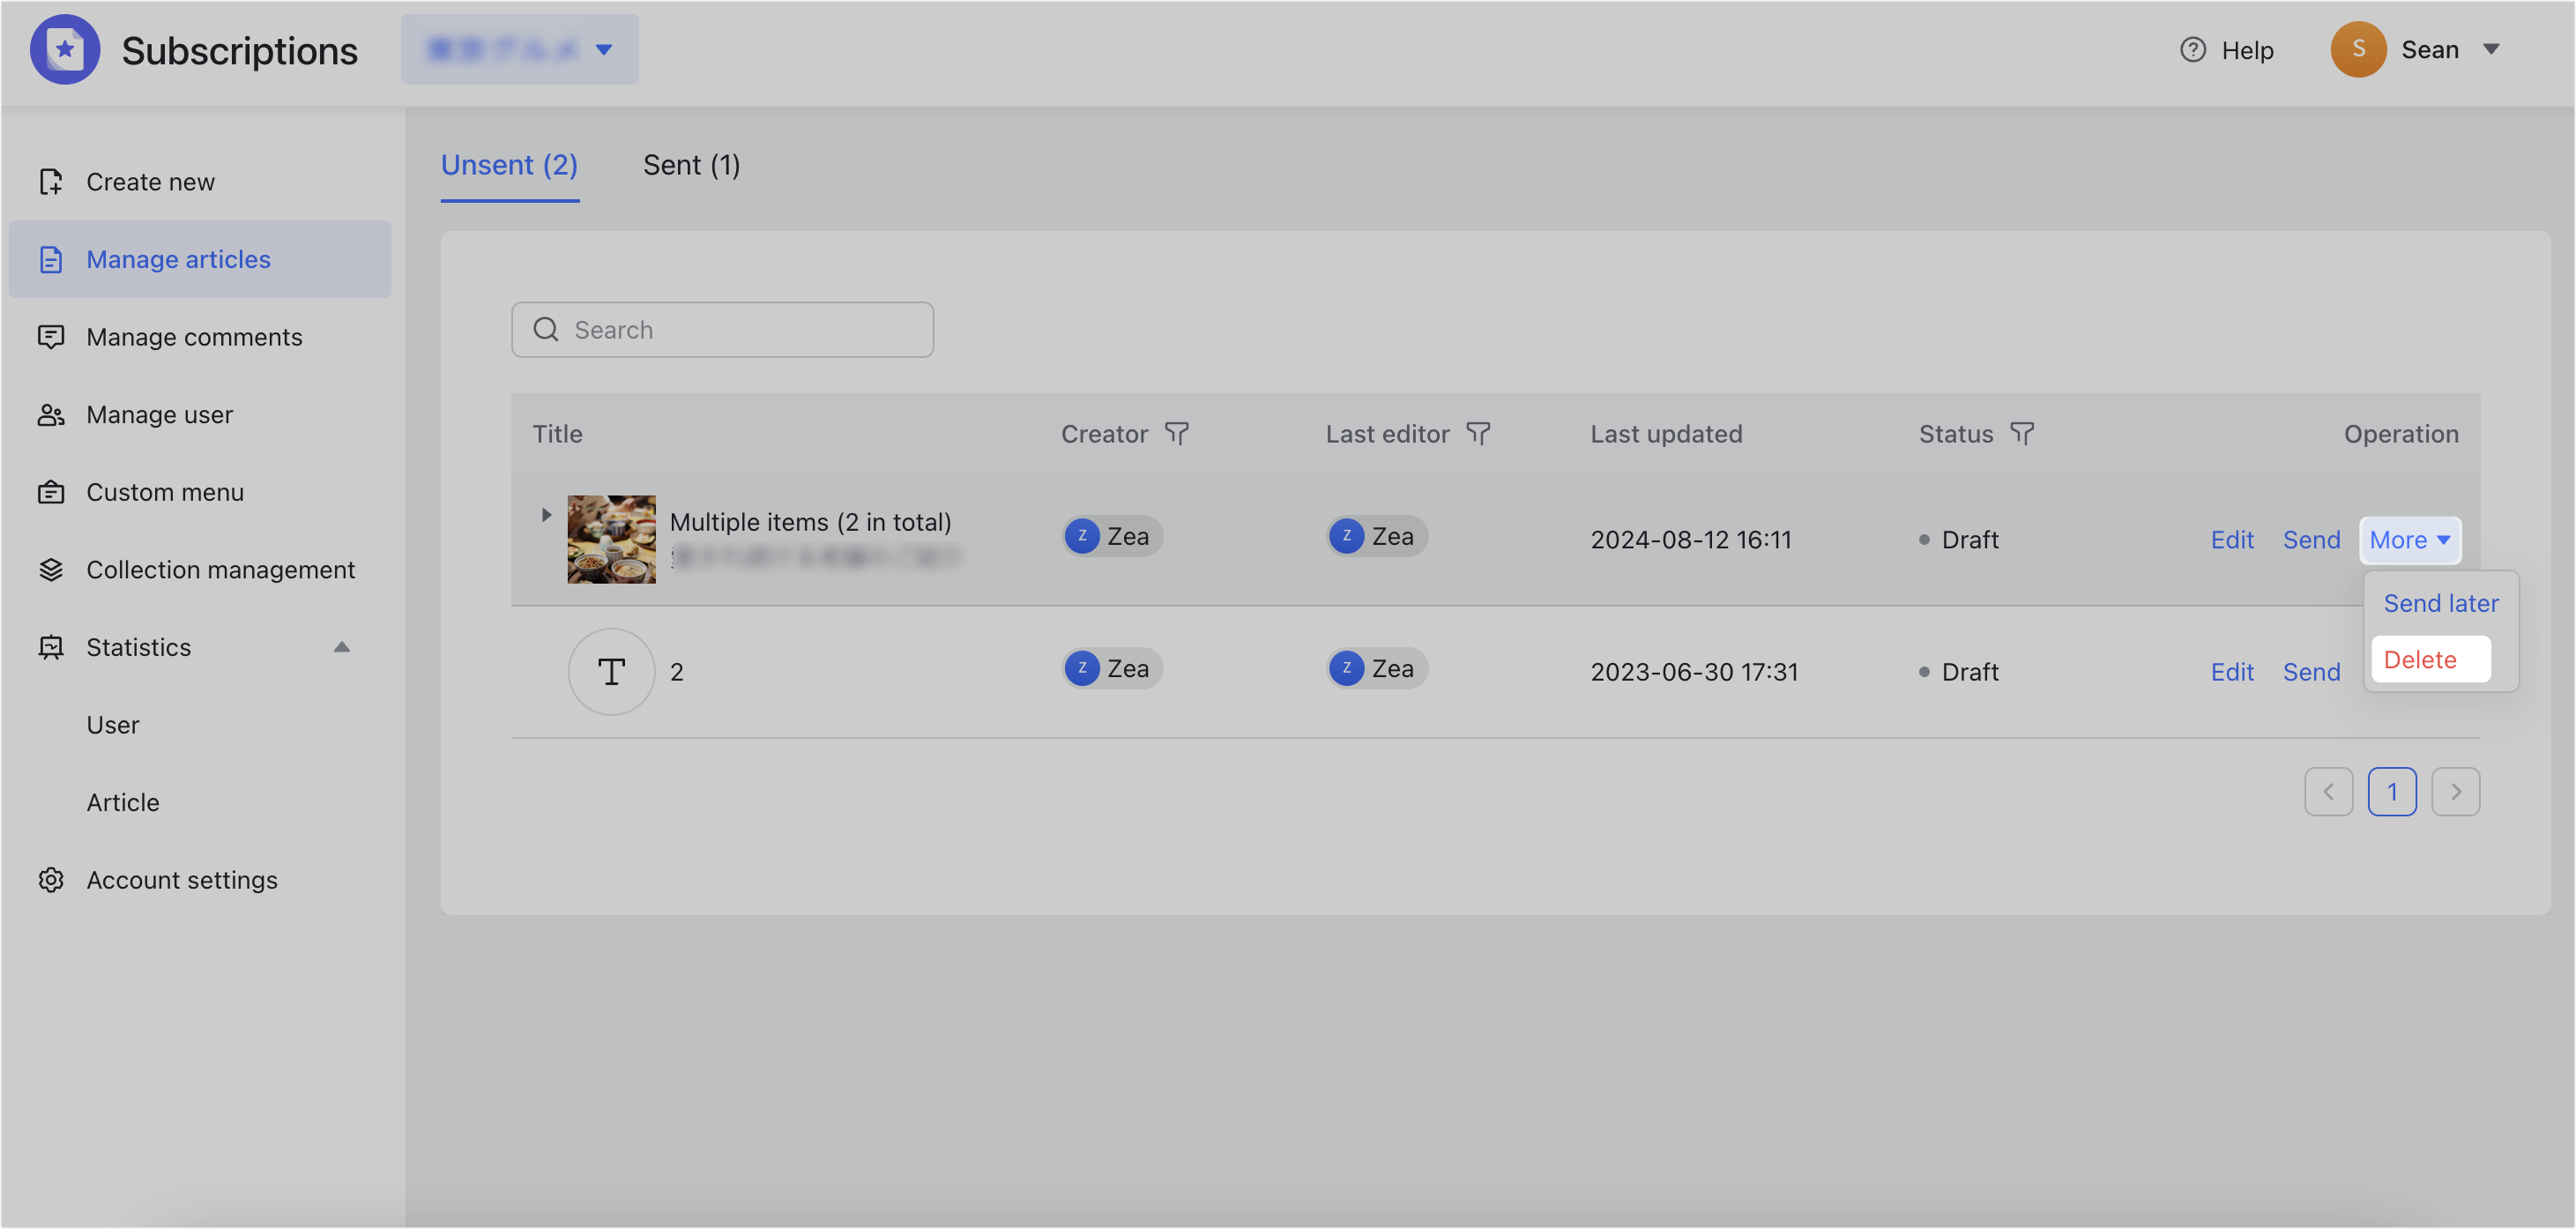Click the Subscriptions app logo
This screenshot has width=2576, height=1229.
click(65, 48)
